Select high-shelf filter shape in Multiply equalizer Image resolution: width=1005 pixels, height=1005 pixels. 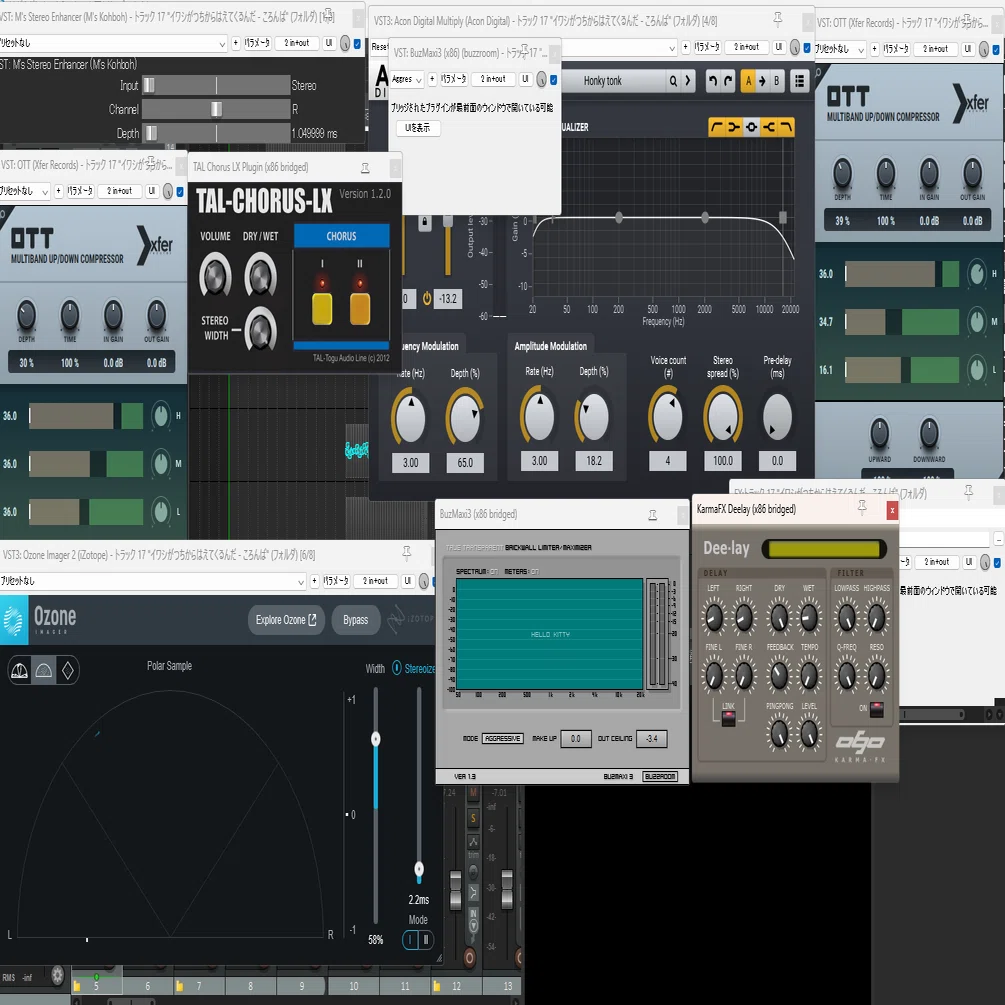(x=768, y=127)
